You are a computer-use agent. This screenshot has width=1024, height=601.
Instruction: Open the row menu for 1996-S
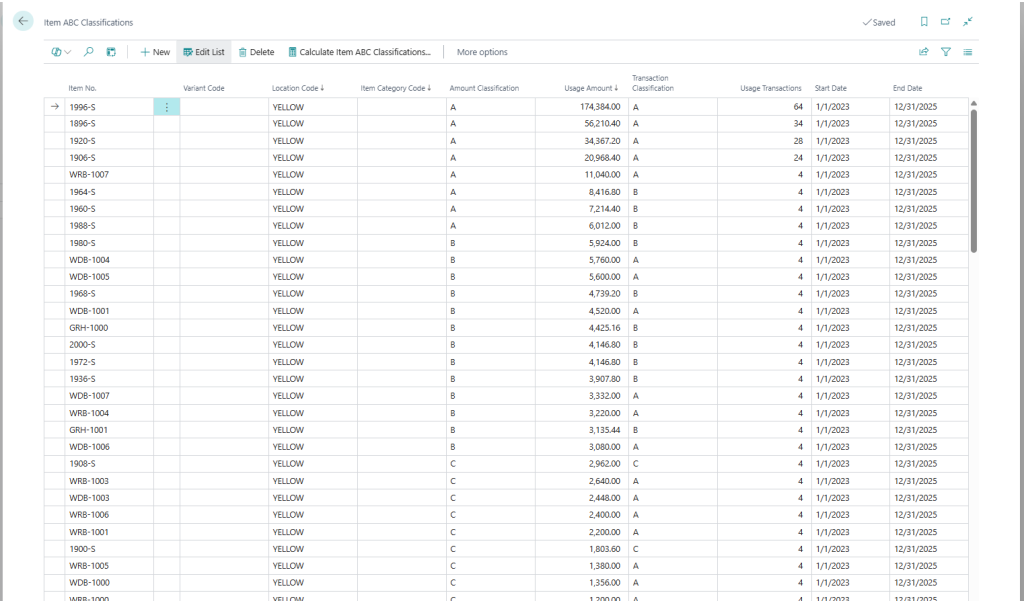point(166,106)
